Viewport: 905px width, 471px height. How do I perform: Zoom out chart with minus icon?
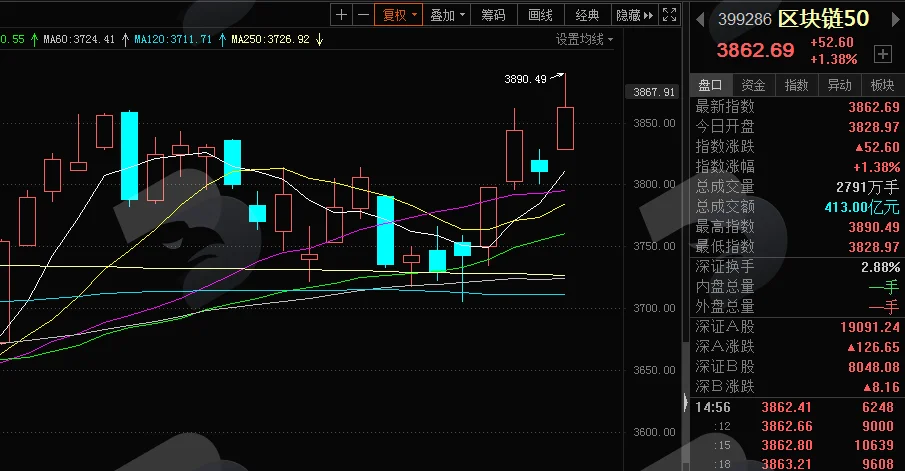[363, 15]
